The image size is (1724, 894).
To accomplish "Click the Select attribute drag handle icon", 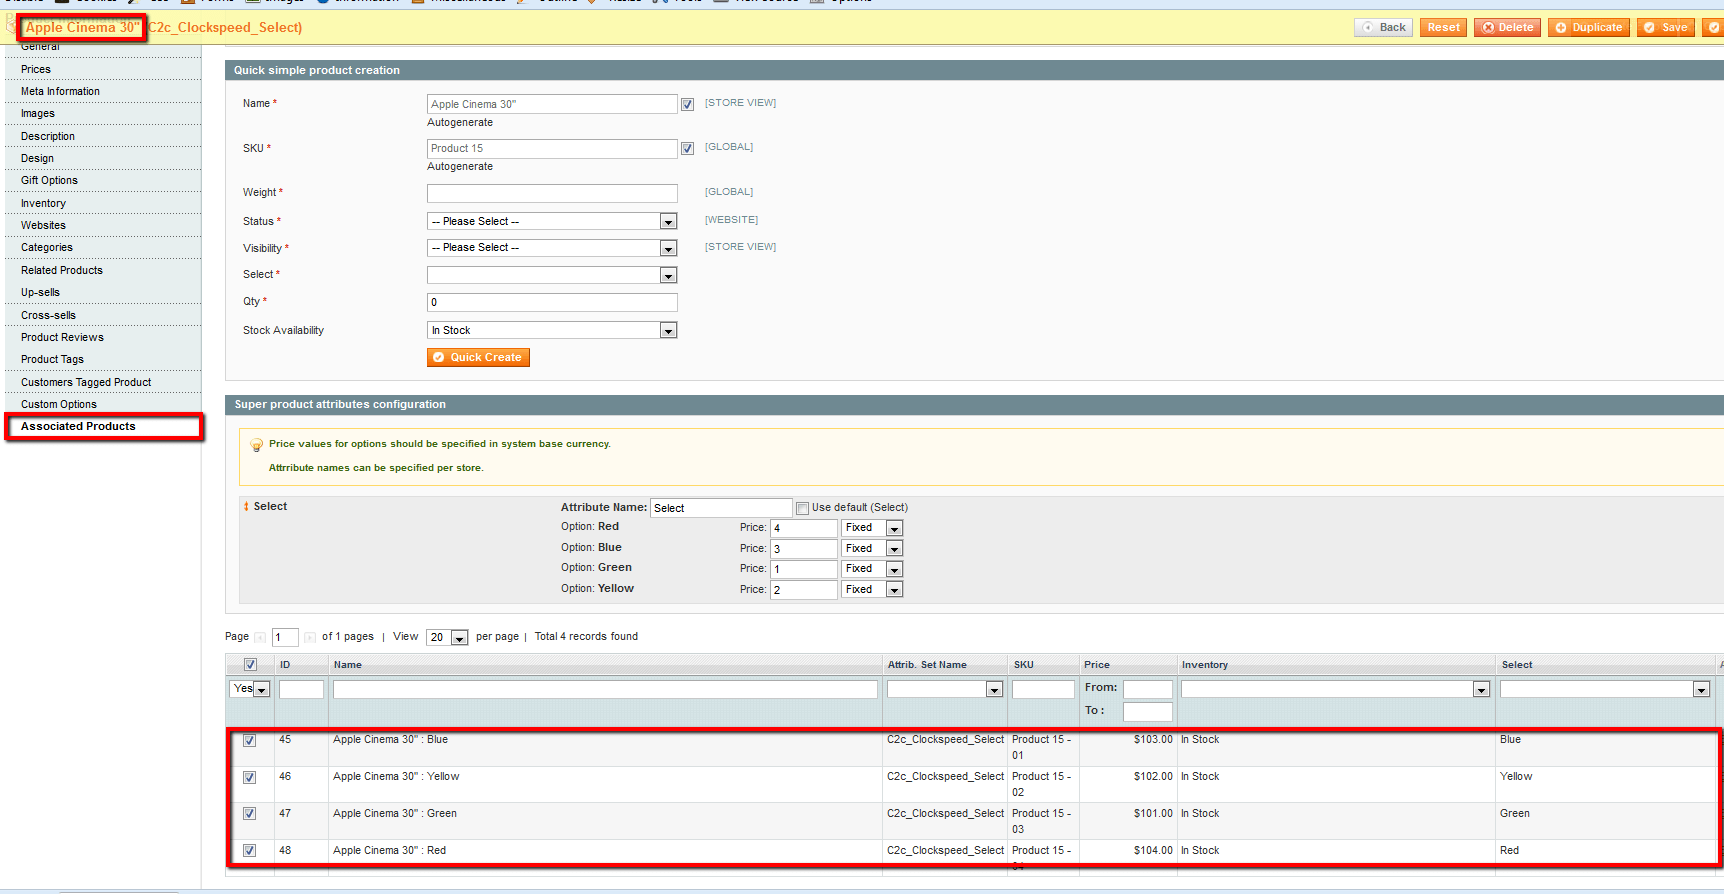I will 246,507.
